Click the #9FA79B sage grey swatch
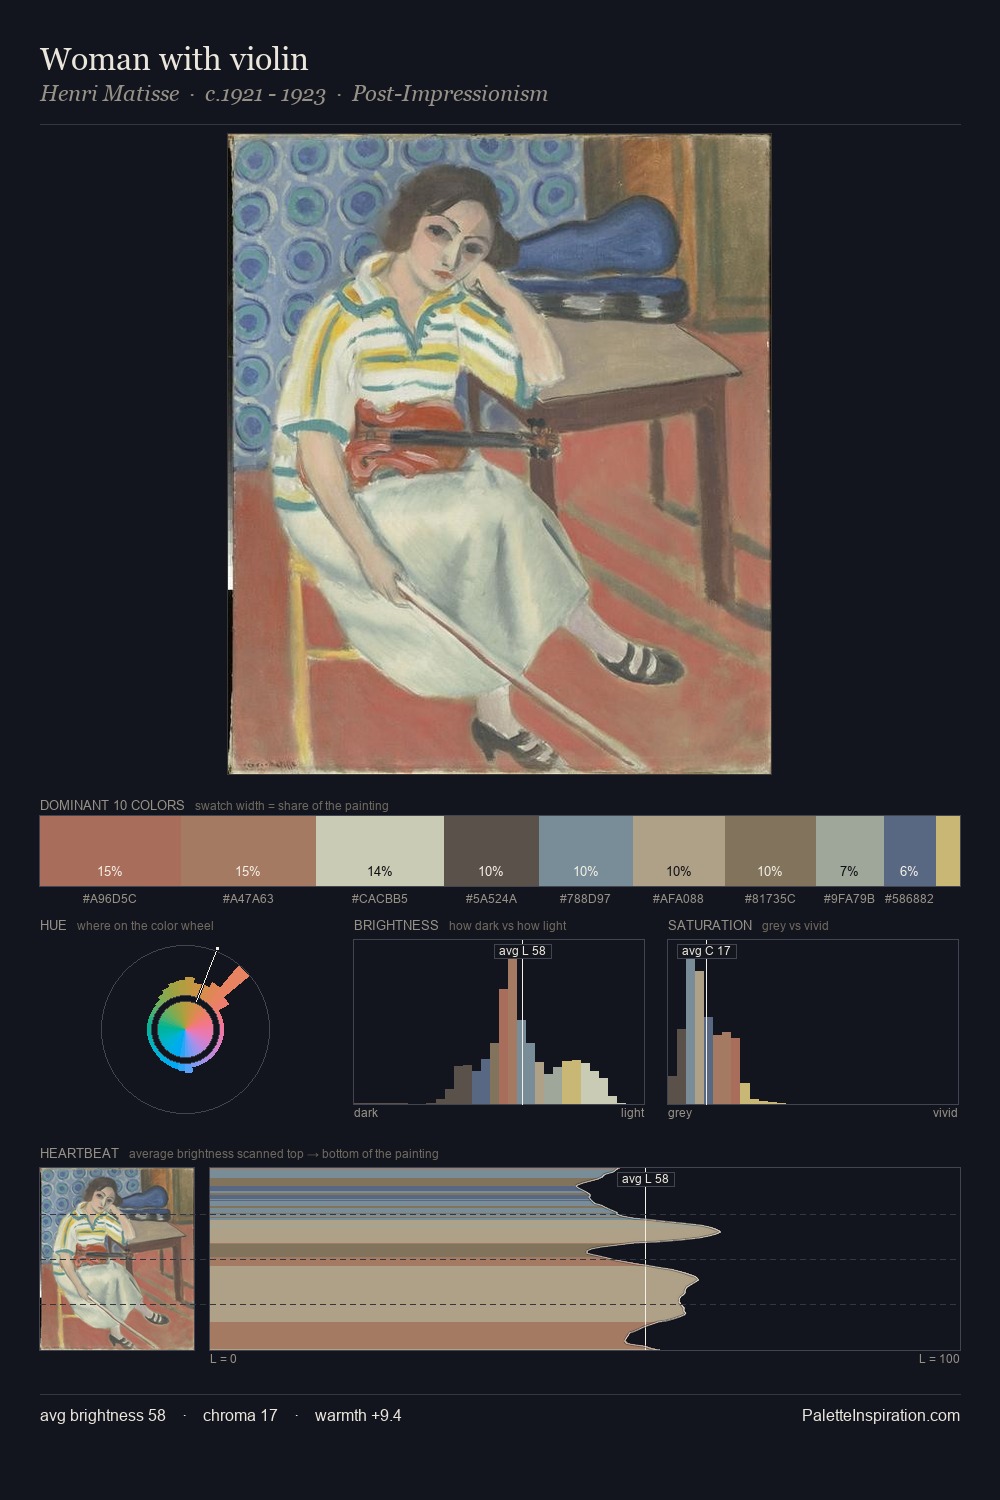Viewport: 1000px width, 1500px height. [x=850, y=851]
